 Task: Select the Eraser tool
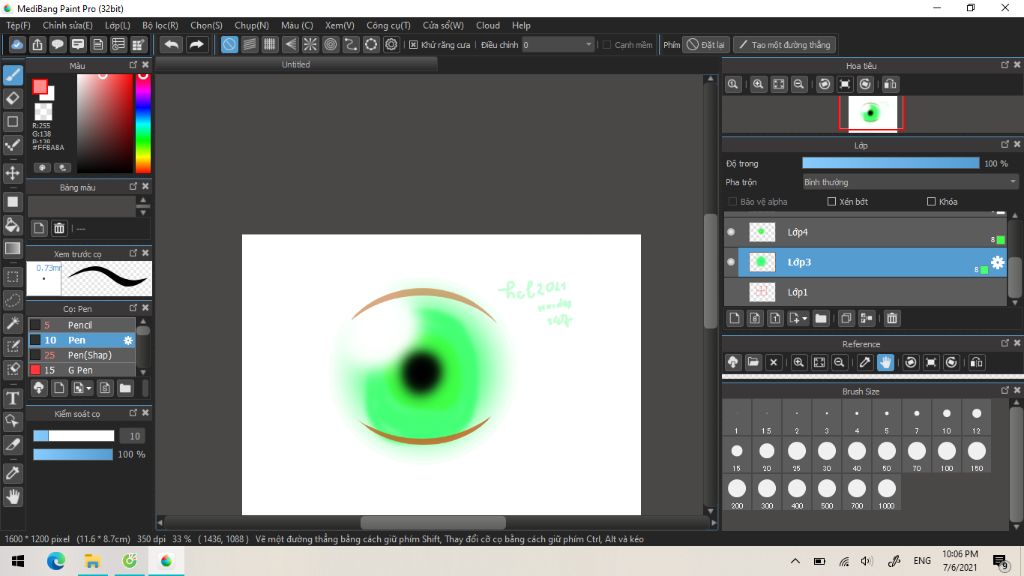pos(12,99)
